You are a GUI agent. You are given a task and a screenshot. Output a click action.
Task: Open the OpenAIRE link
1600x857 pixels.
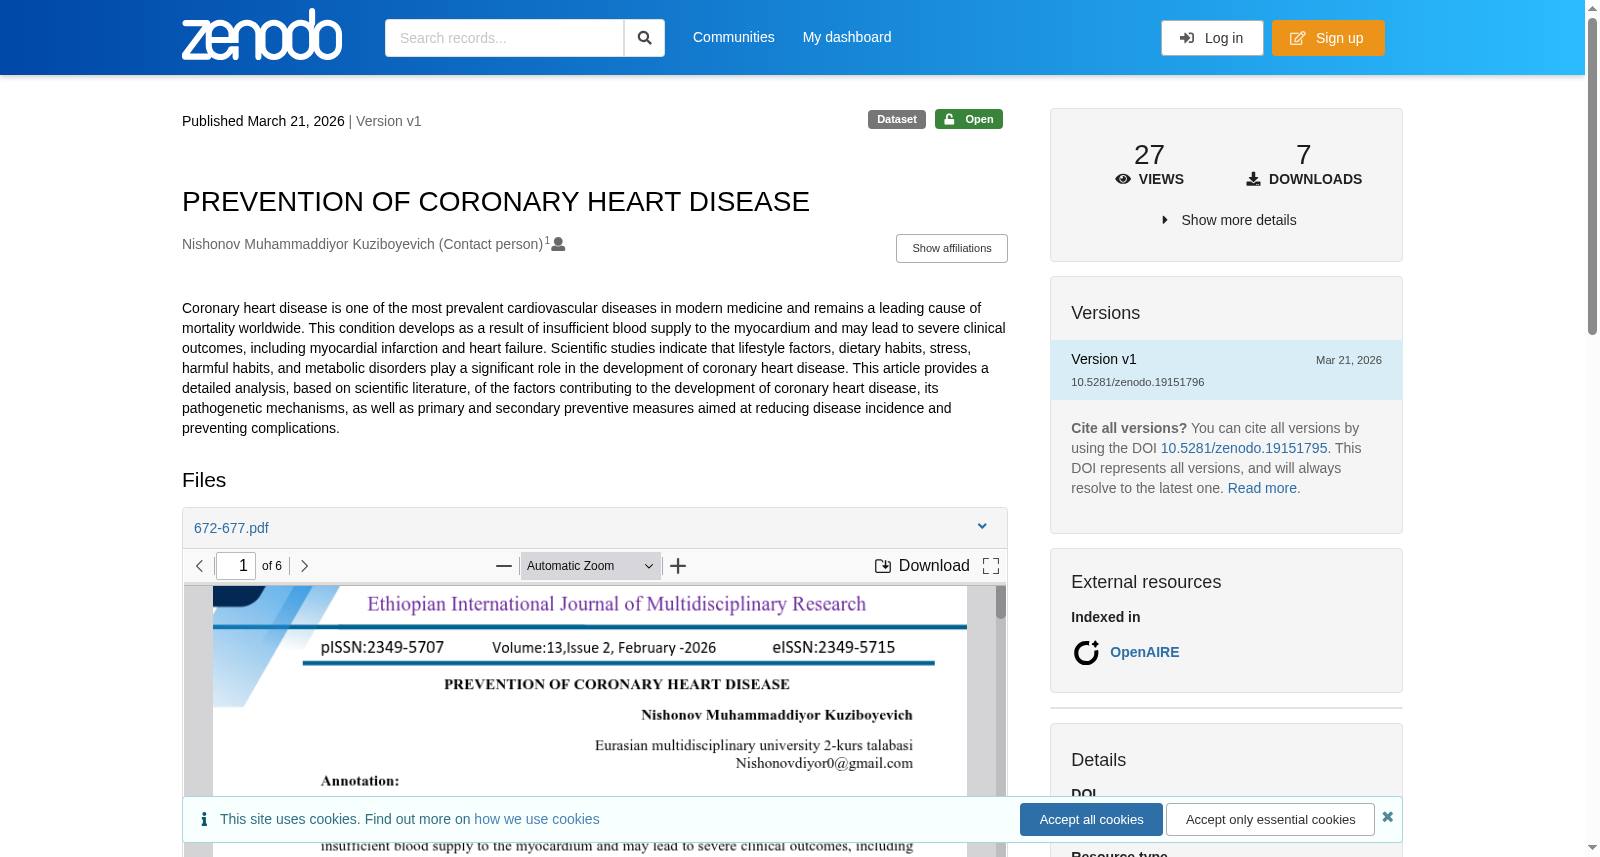pos(1145,652)
